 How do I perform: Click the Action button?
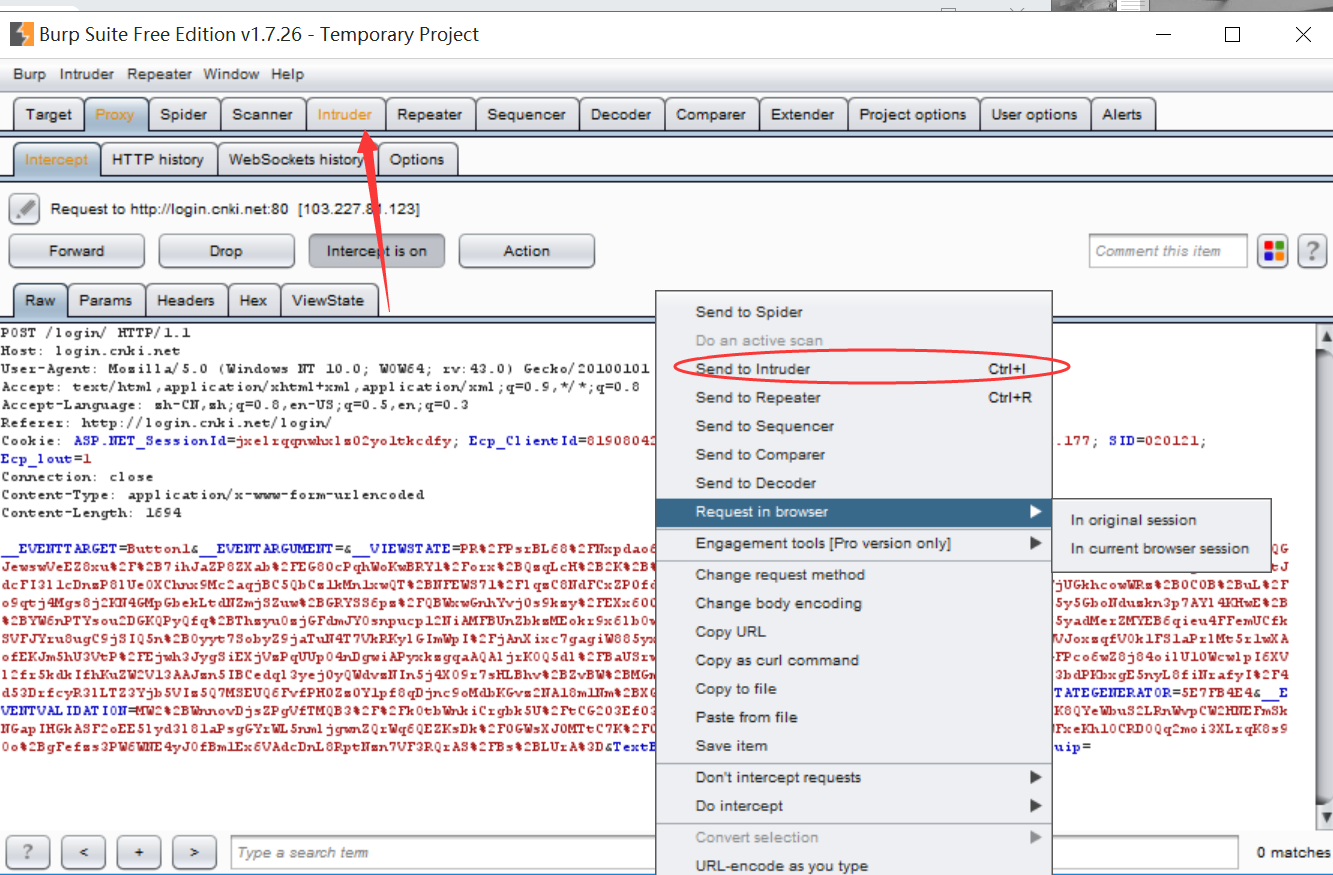(527, 251)
